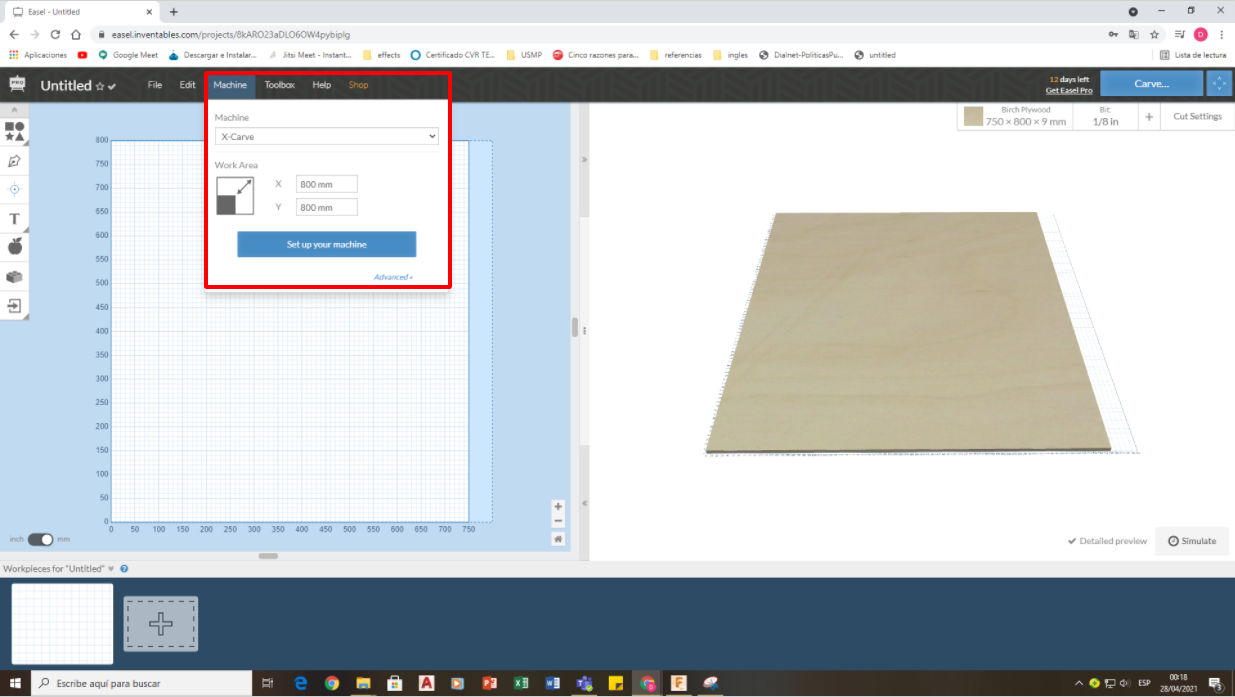The height and width of the screenshot is (697, 1235).
Task: Bookmark this page with the star icon
Action: coord(1155,34)
